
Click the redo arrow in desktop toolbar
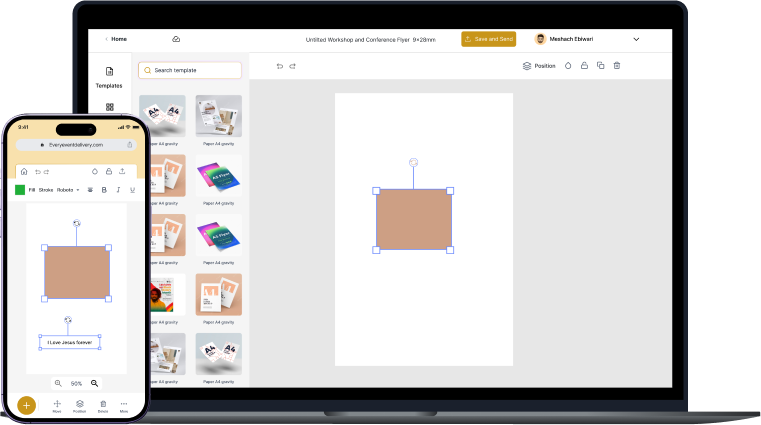tap(292, 66)
